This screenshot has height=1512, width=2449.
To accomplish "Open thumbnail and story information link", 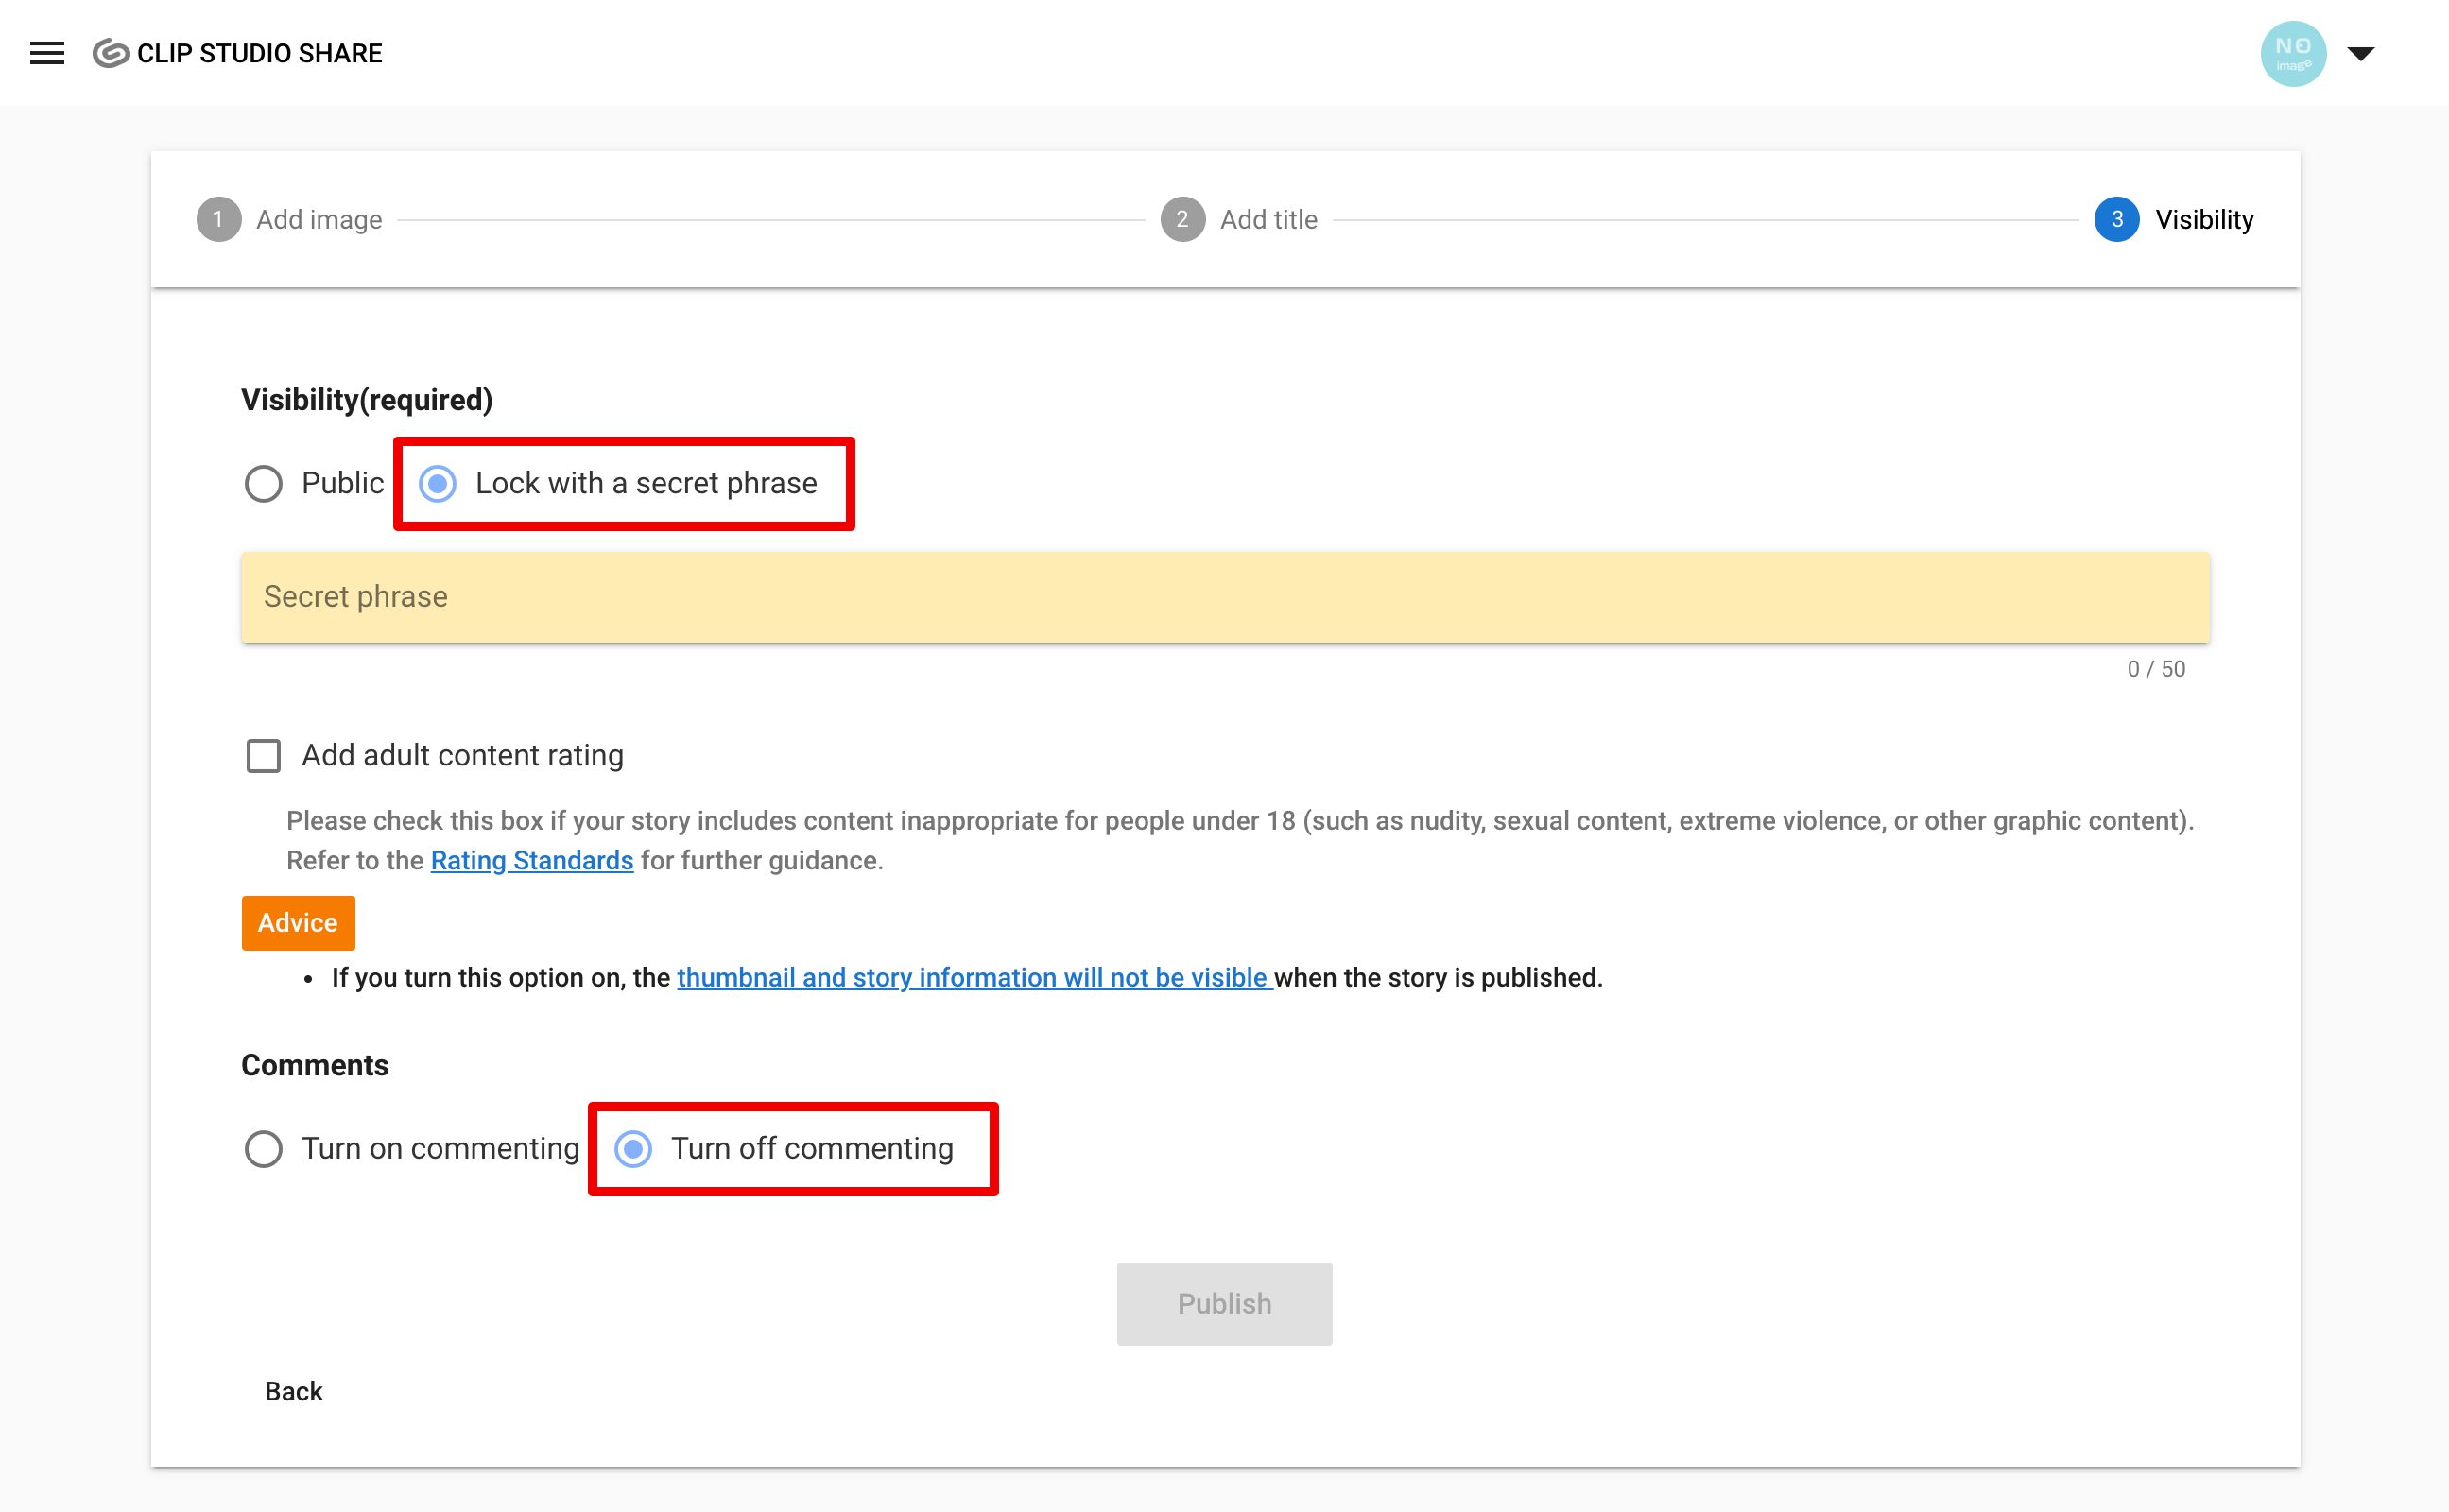I will [972, 977].
